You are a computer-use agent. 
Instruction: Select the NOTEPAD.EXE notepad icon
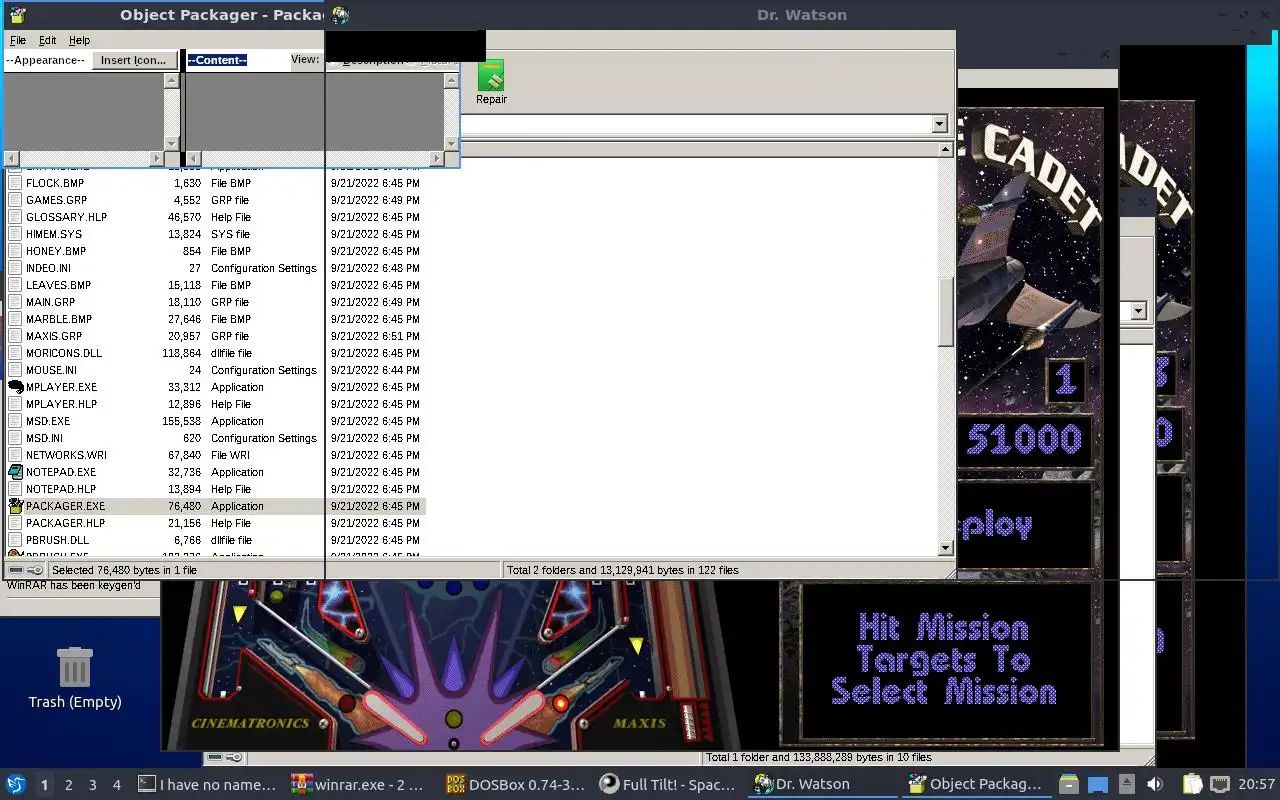[x=16, y=472]
